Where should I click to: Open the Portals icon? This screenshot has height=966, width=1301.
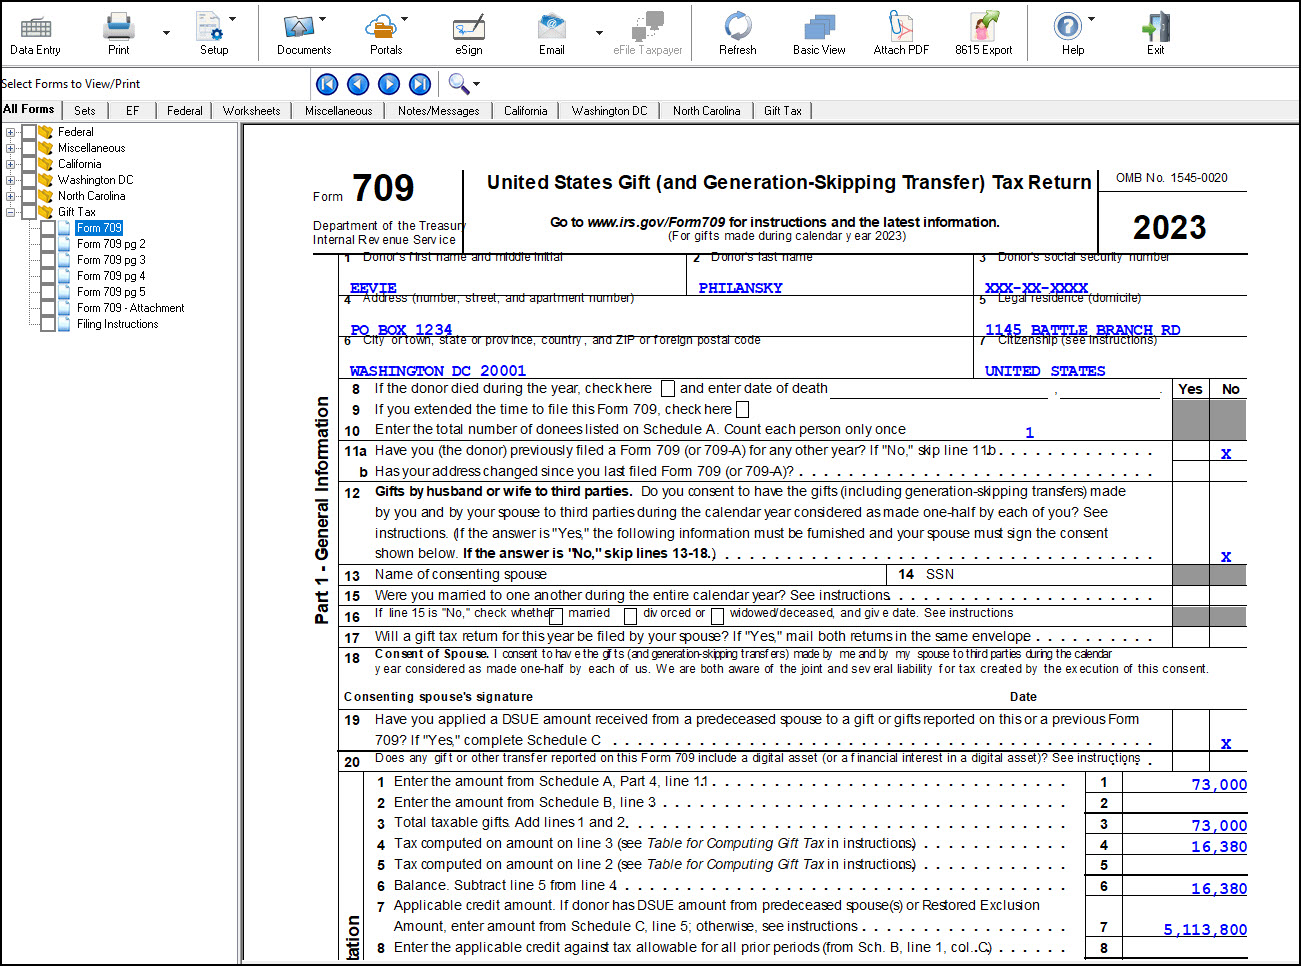(x=386, y=35)
